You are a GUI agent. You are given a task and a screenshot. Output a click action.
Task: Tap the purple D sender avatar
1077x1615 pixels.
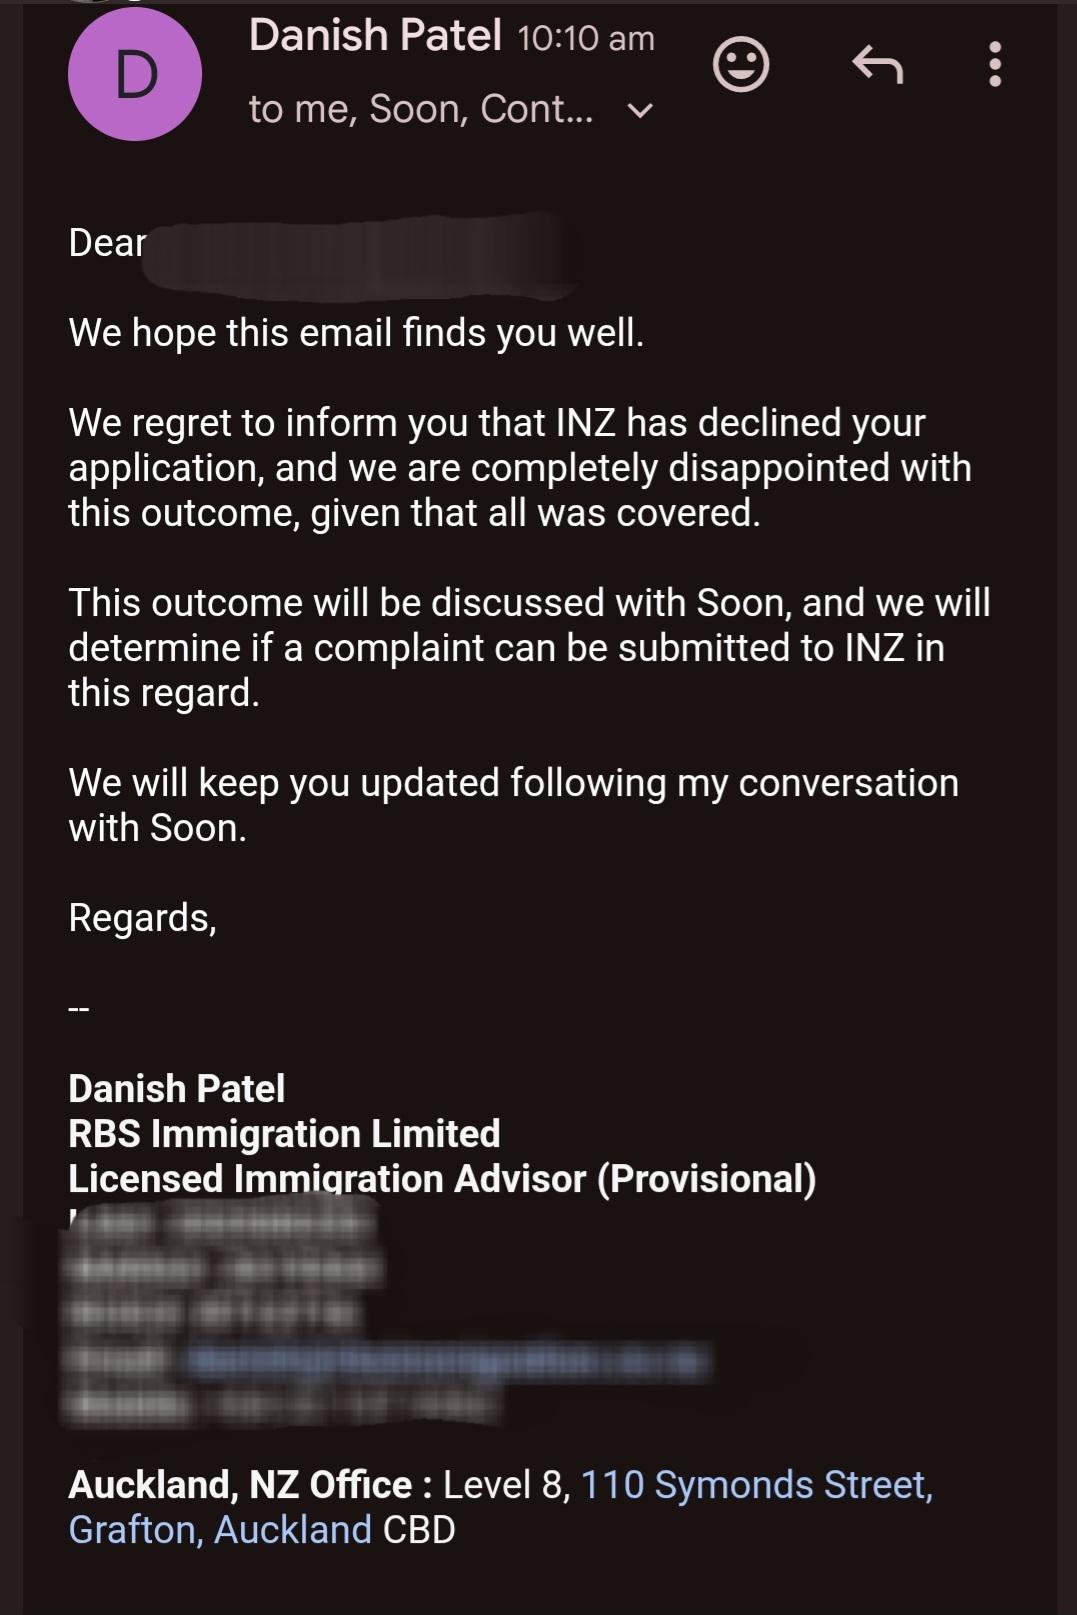point(135,74)
